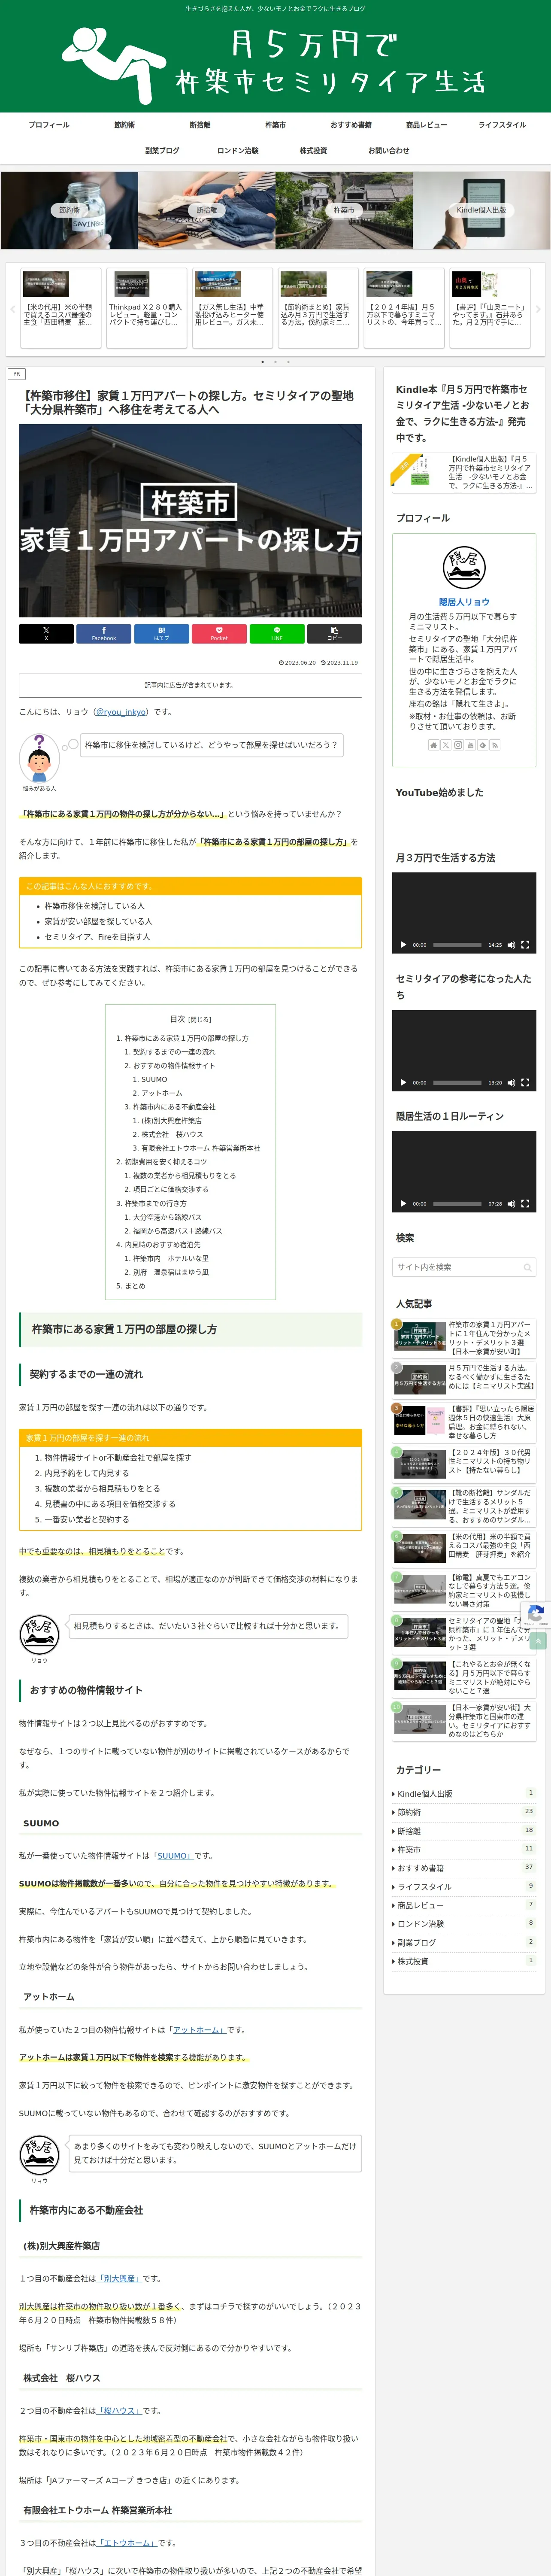Click the green scroll-to-top arrow button
Screen dimensions: 551x2576
(x=538, y=1641)
